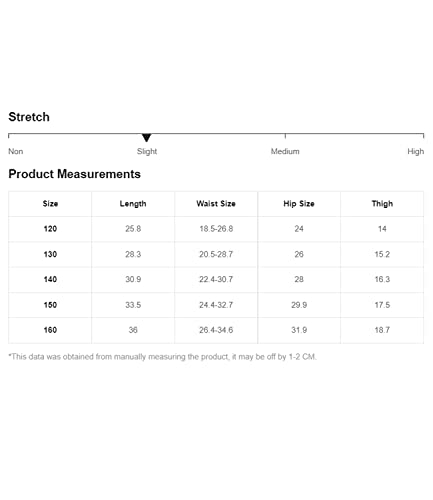Select size 120 row label

point(50,229)
